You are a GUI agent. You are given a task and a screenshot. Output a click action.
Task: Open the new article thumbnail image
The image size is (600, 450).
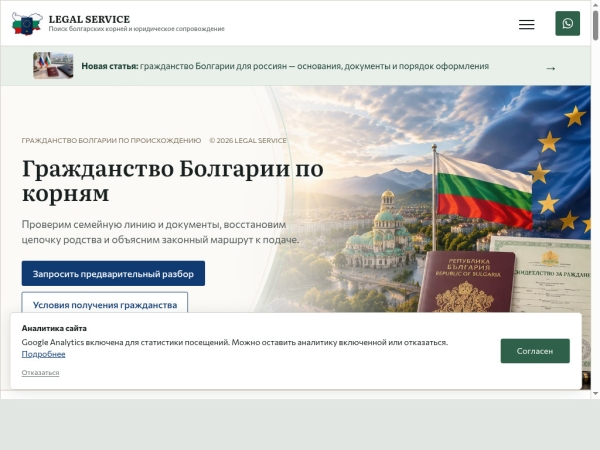pyautogui.click(x=53, y=65)
